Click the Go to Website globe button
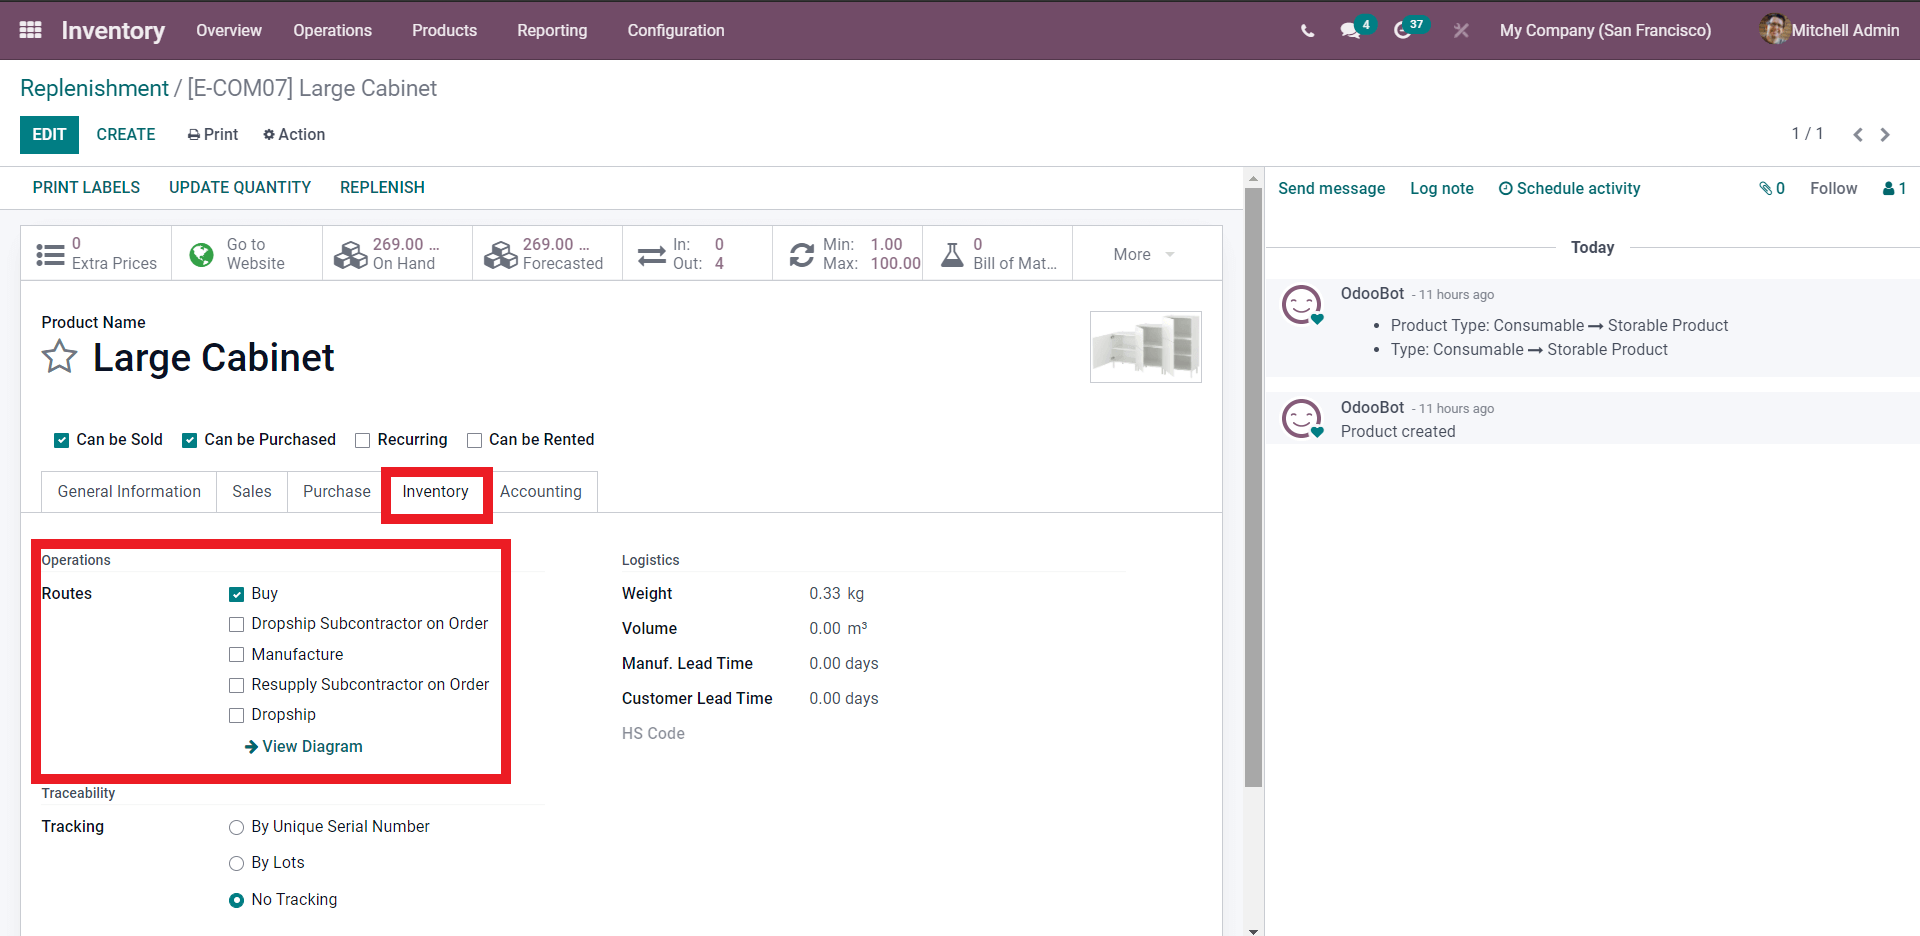 click(x=247, y=254)
